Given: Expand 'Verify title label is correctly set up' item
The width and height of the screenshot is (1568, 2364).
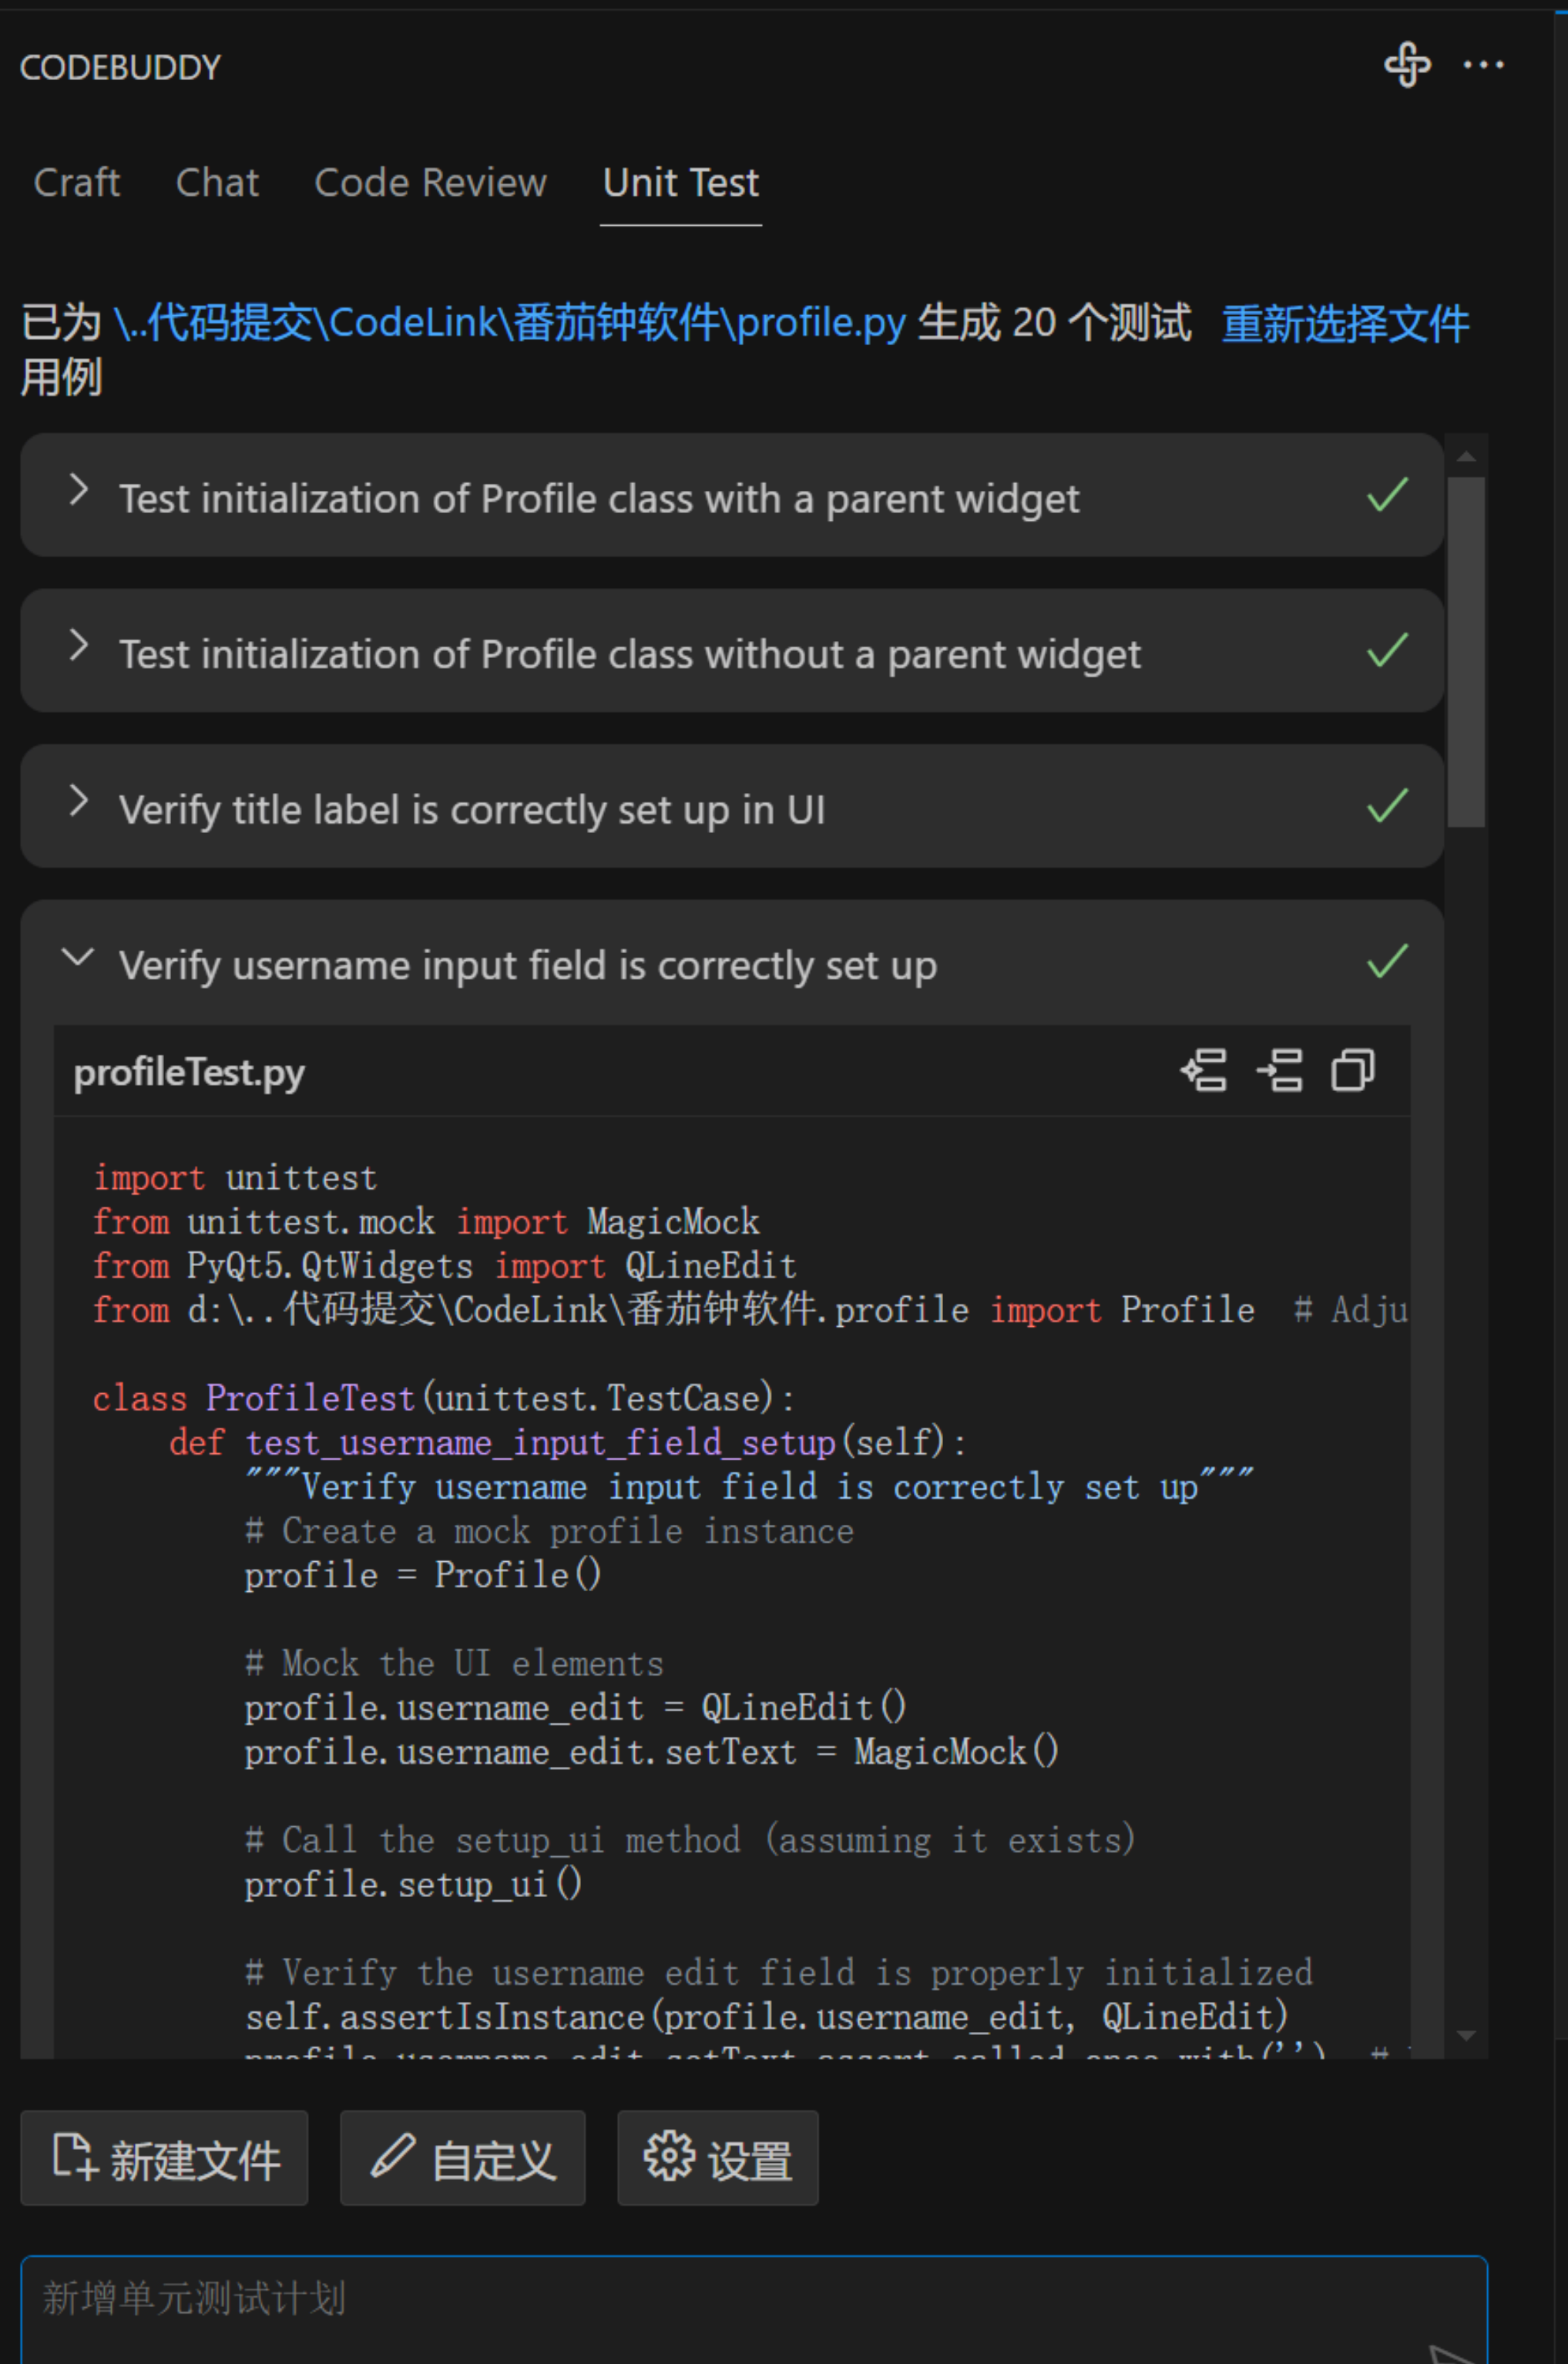Looking at the screenshot, I should pos(79,802).
